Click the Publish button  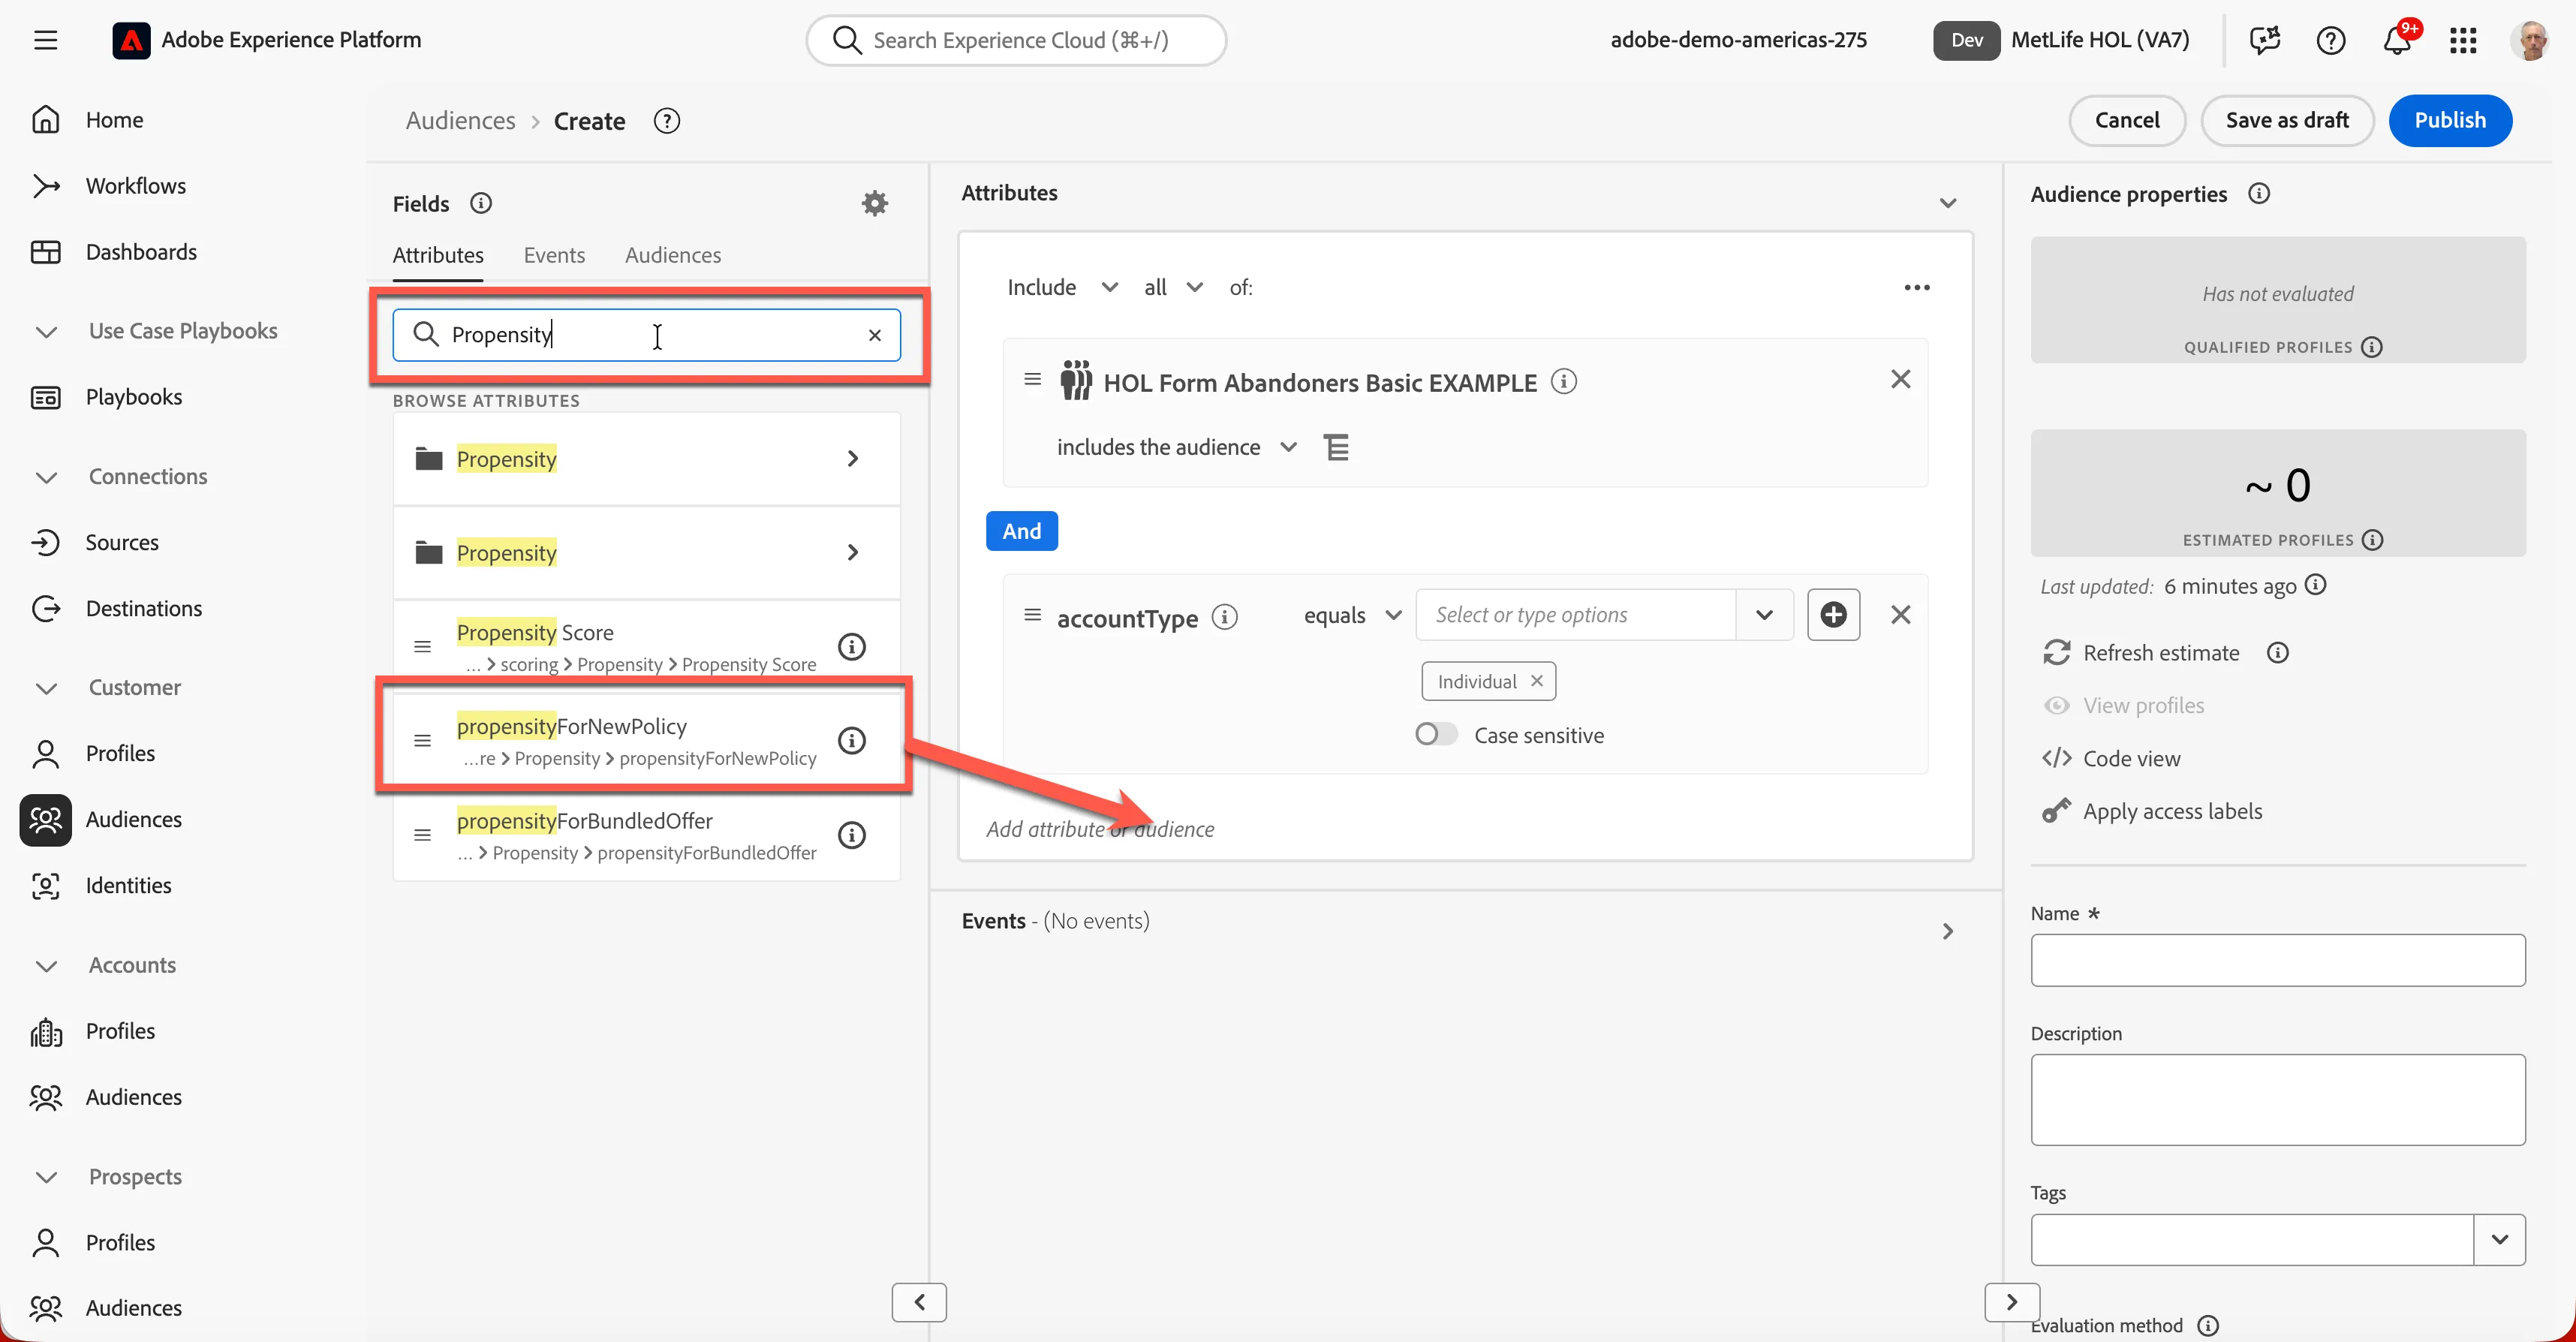tap(2450, 121)
